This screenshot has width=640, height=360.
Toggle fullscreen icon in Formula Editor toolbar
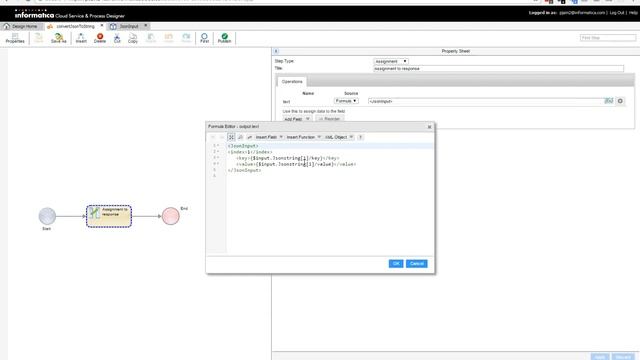(x=231, y=137)
